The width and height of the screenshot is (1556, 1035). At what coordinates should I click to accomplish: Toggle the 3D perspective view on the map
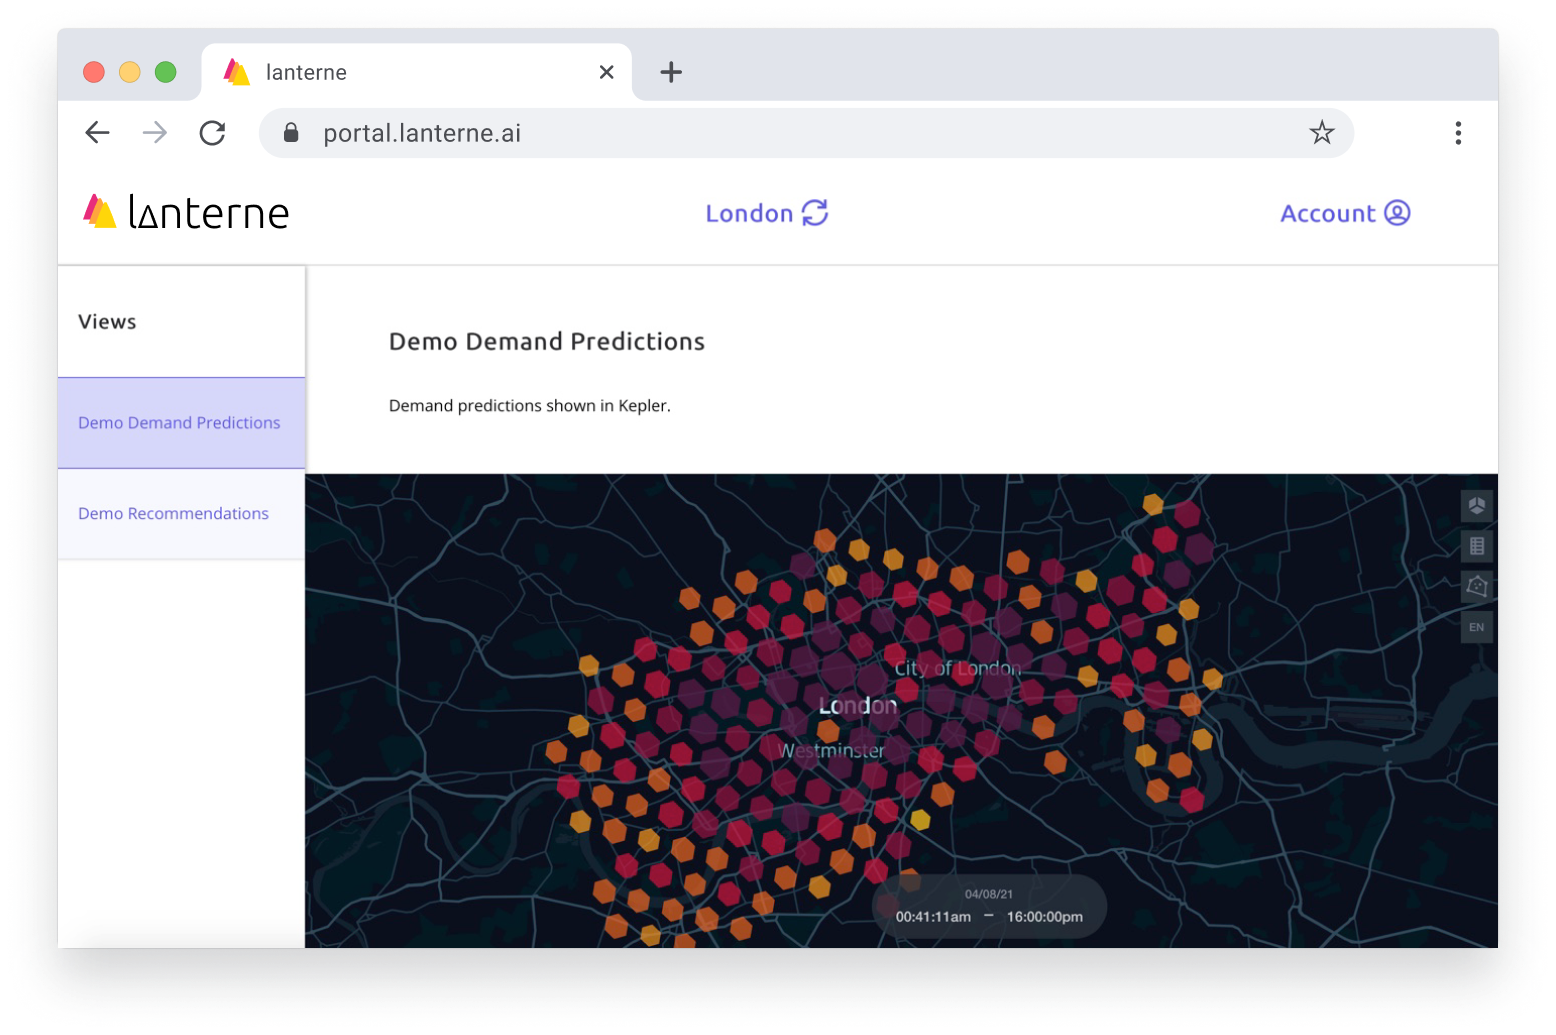(1477, 506)
